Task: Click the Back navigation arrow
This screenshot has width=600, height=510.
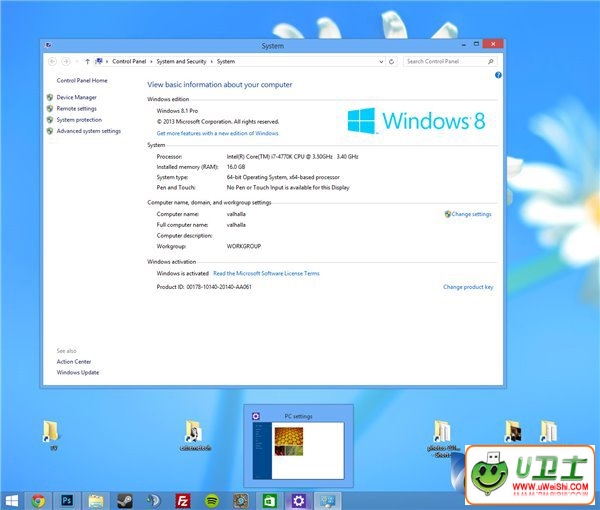Action: tap(52, 61)
